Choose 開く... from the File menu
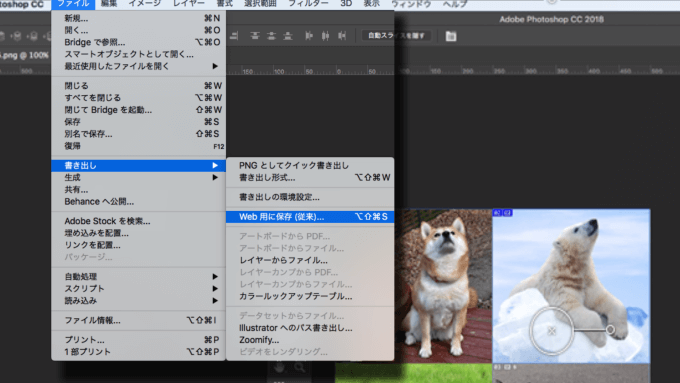Screen dimensions: 680x383 coord(138,30)
